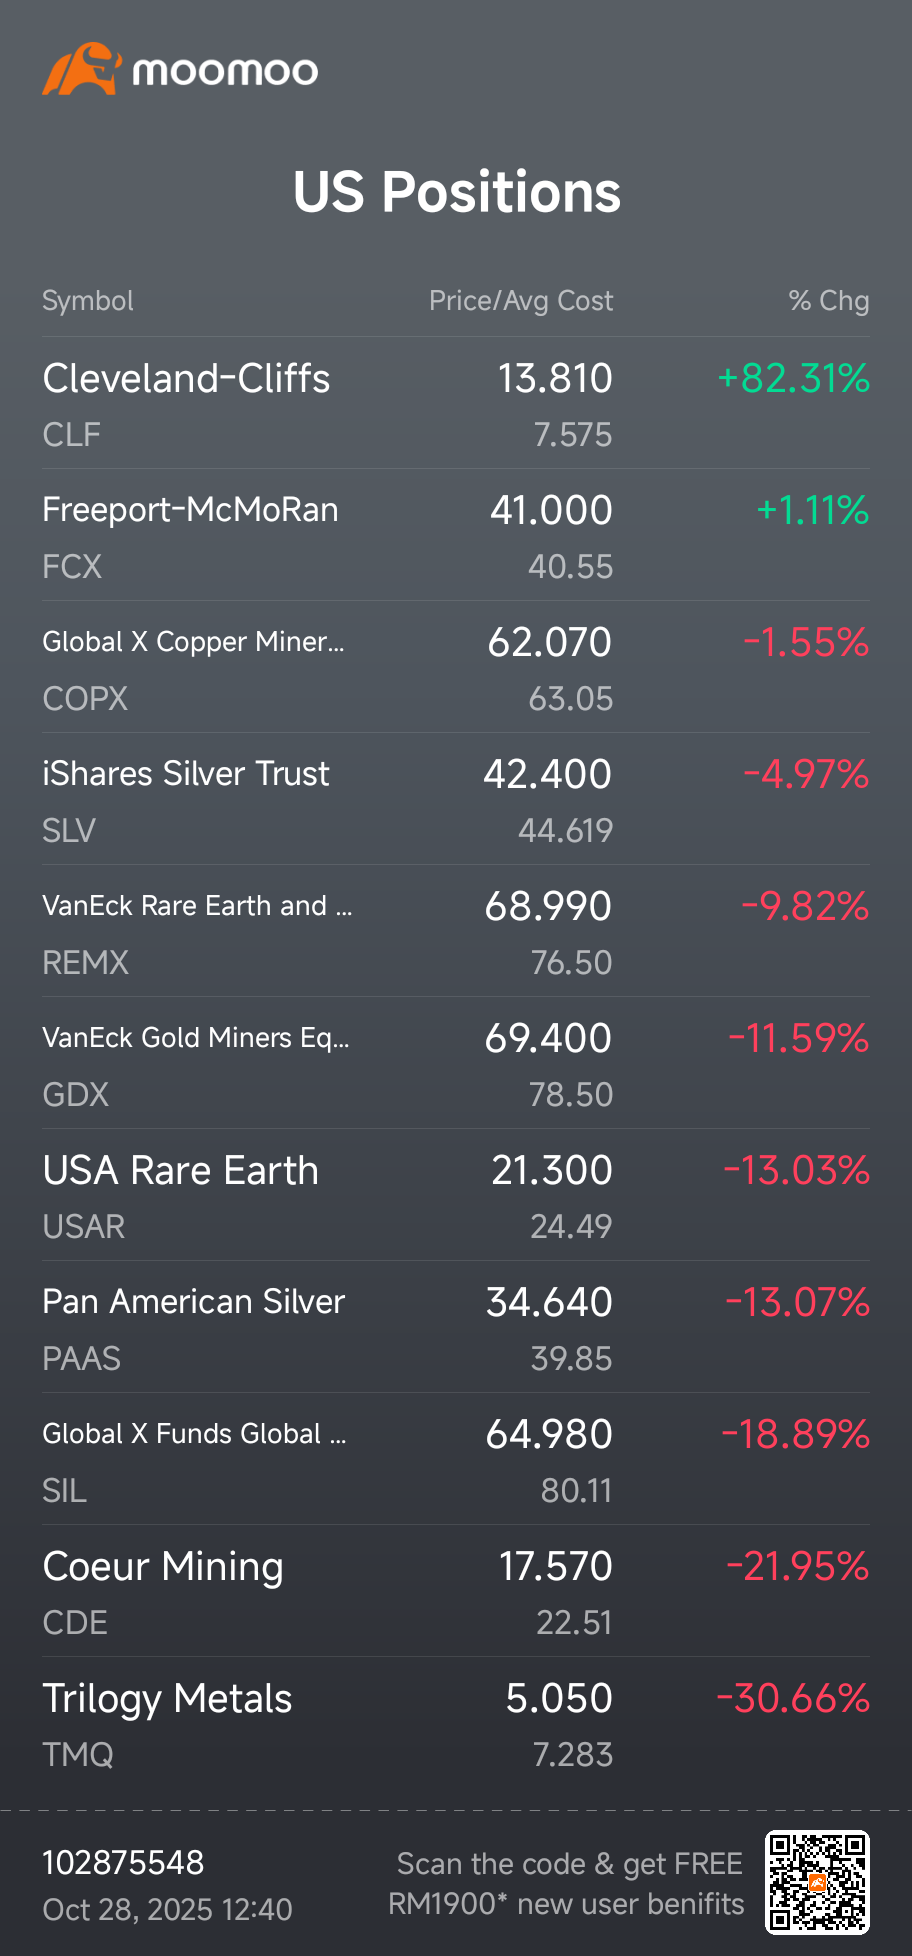
Task: Open the Coeur Mining position
Action: click(163, 1567)
